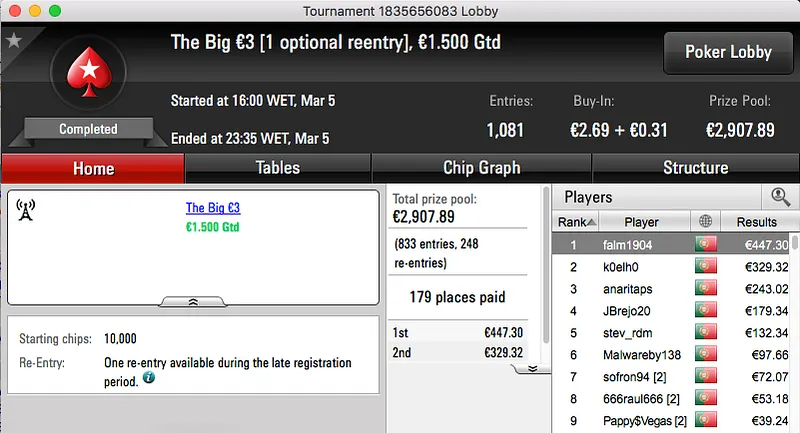The height and width of the screenshot is (433, 800).
Task: Open the player search magnifier
Action: click(x=779, y=197)
